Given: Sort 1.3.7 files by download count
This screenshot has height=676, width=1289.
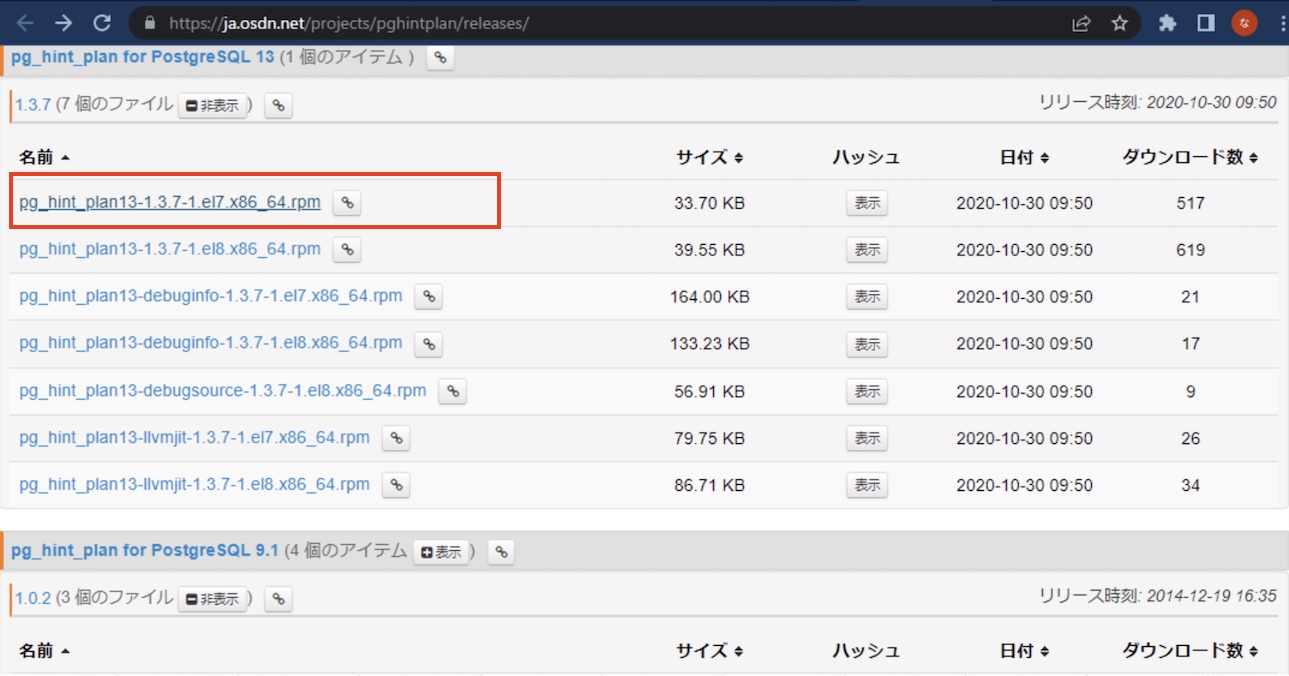Looking at the screenshot, I should pos(1190,157).
